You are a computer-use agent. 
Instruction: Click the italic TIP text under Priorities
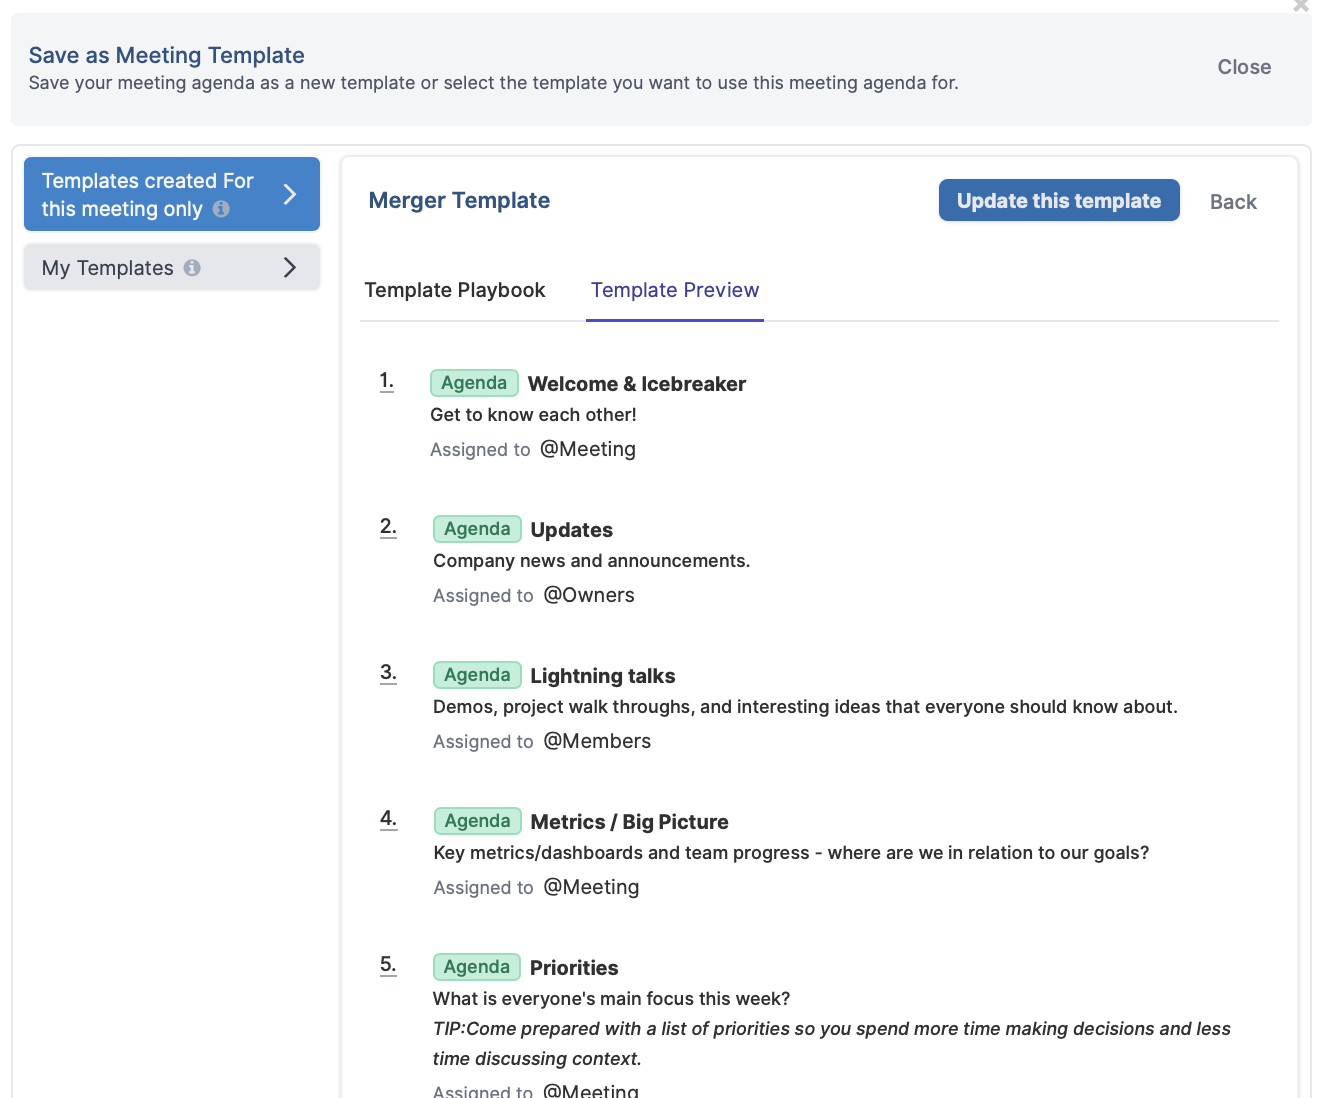point(831,1044)
